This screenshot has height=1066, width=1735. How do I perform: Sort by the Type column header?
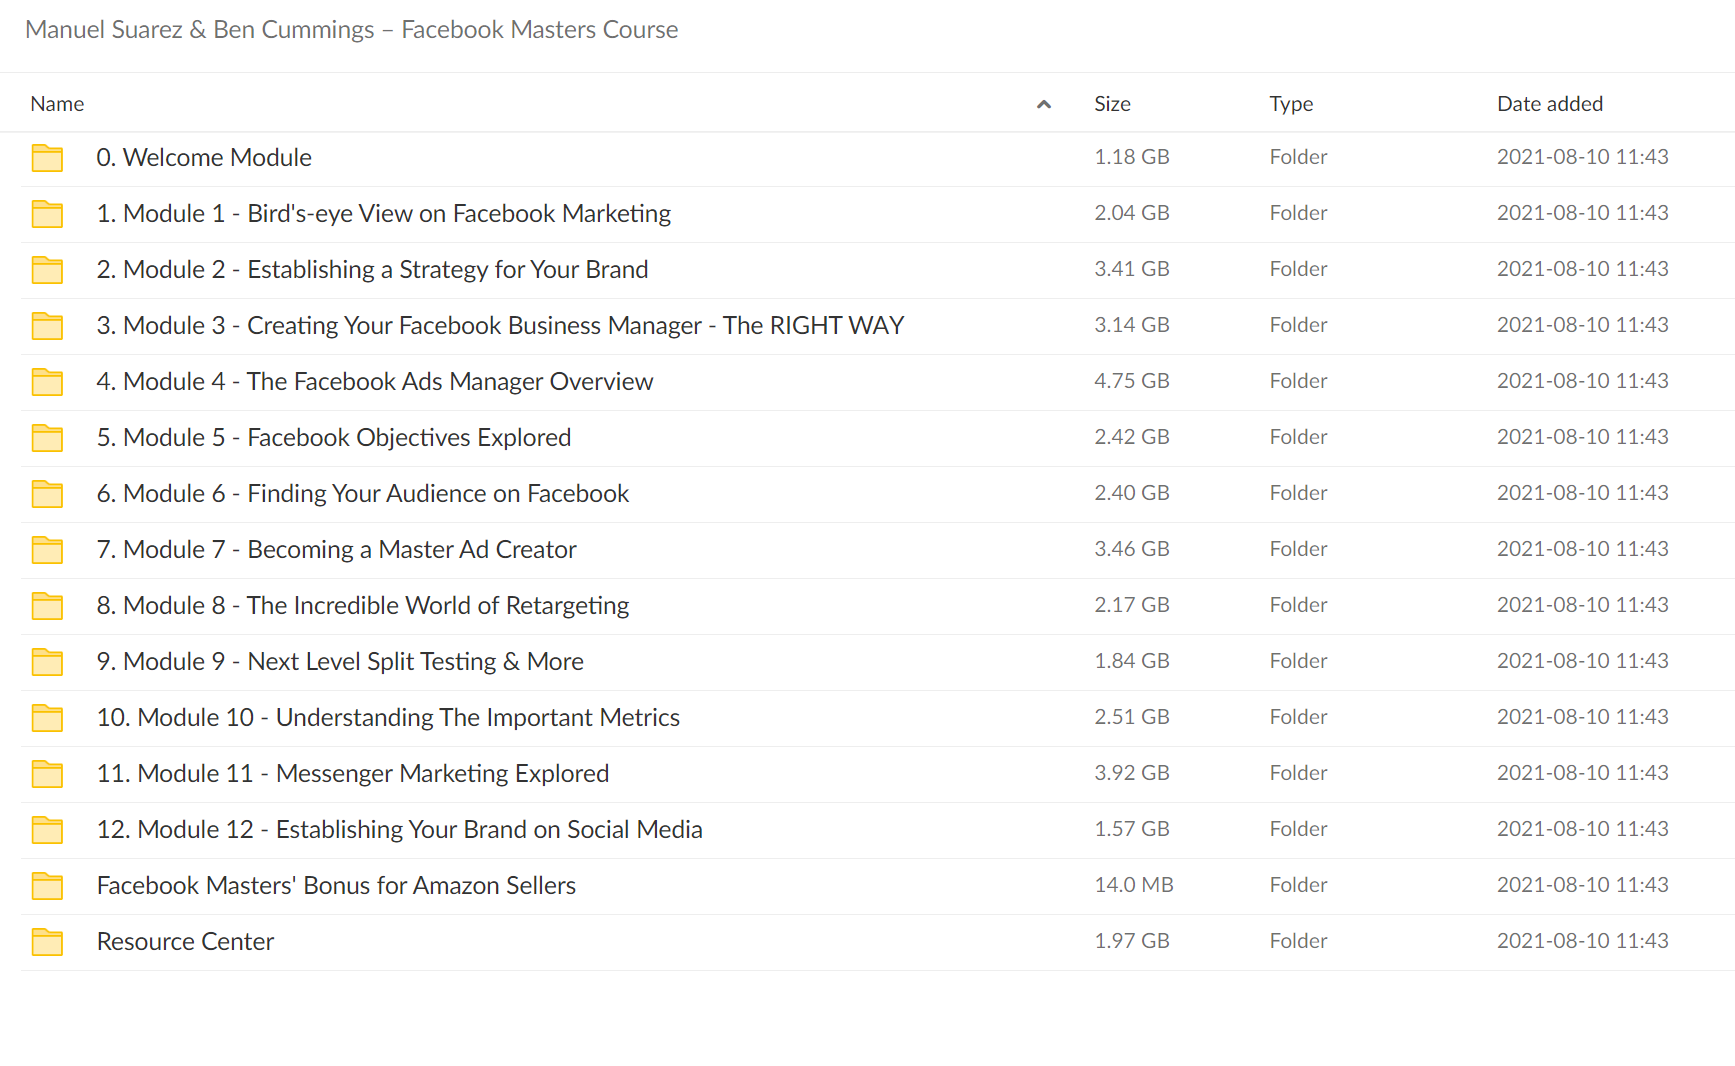point(1291,104)
